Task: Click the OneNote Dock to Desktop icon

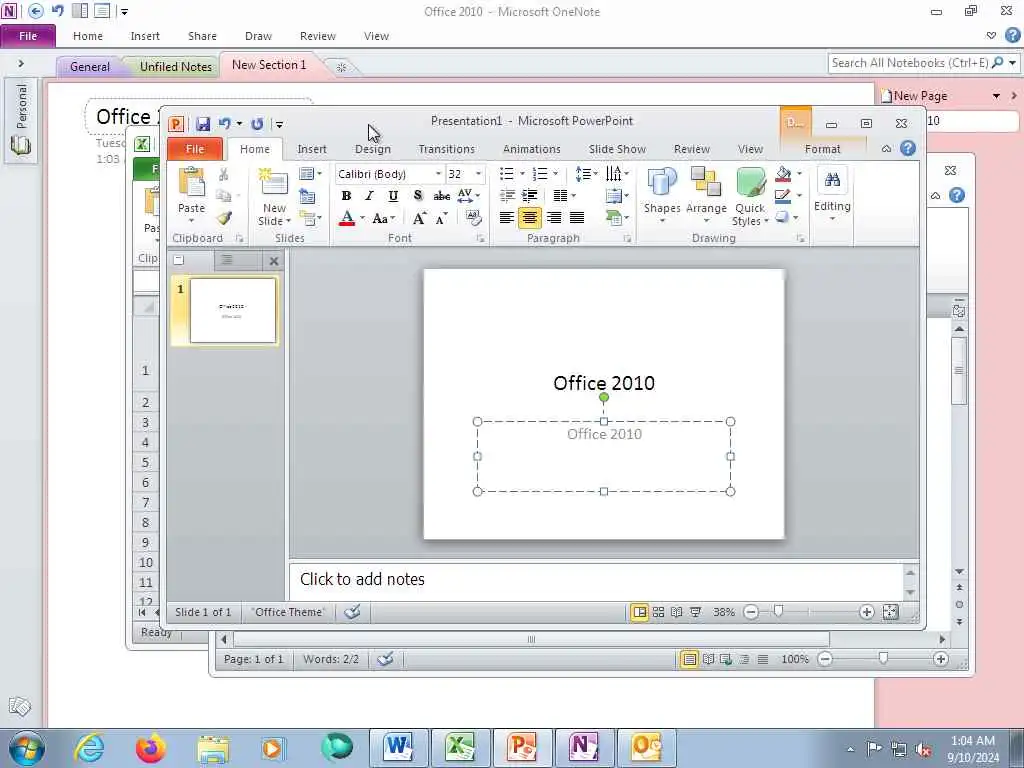Action: pos(80,10)
